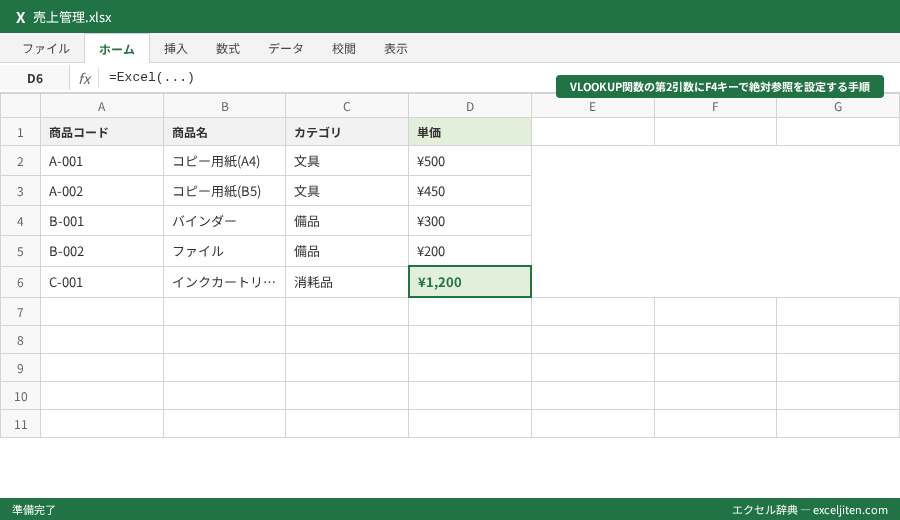Select the ¥200 price cell
The width and height of the screenshot is (900, 520).
point(470,251)
